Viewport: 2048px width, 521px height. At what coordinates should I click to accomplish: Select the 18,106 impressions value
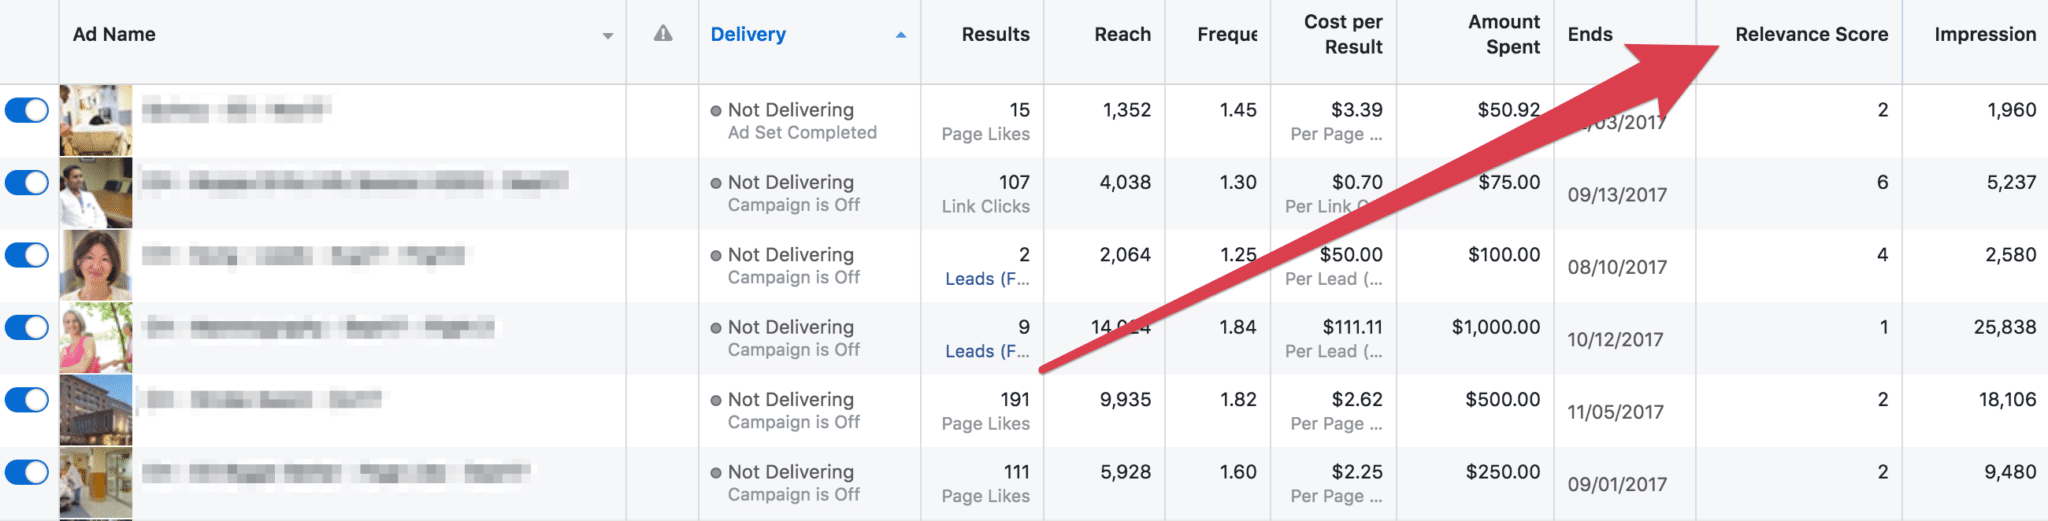[x=2007, y=399]
